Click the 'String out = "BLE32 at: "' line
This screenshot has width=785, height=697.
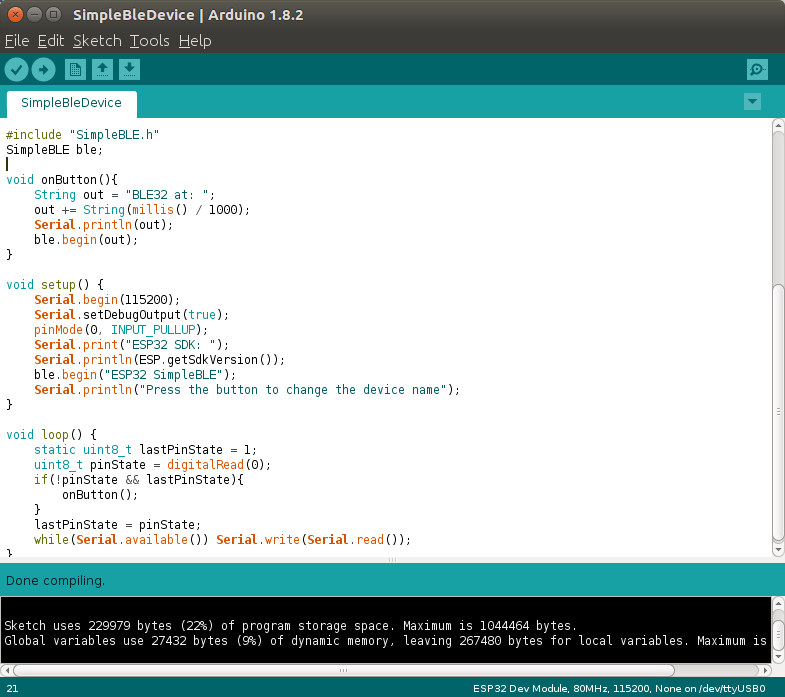[x=124, y=195]
